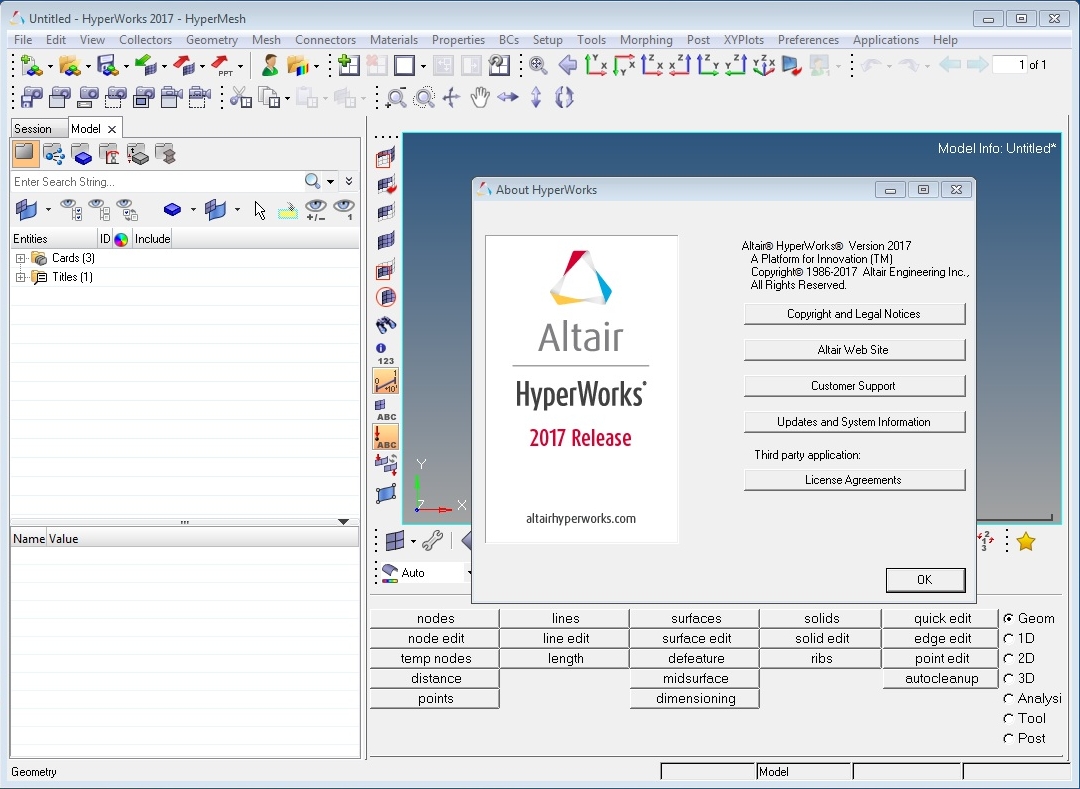The width and height of the screenshot is (1080, 789).
Task: Select the Post radio button
Action: pyautogui.click(x=1008, y=738)
